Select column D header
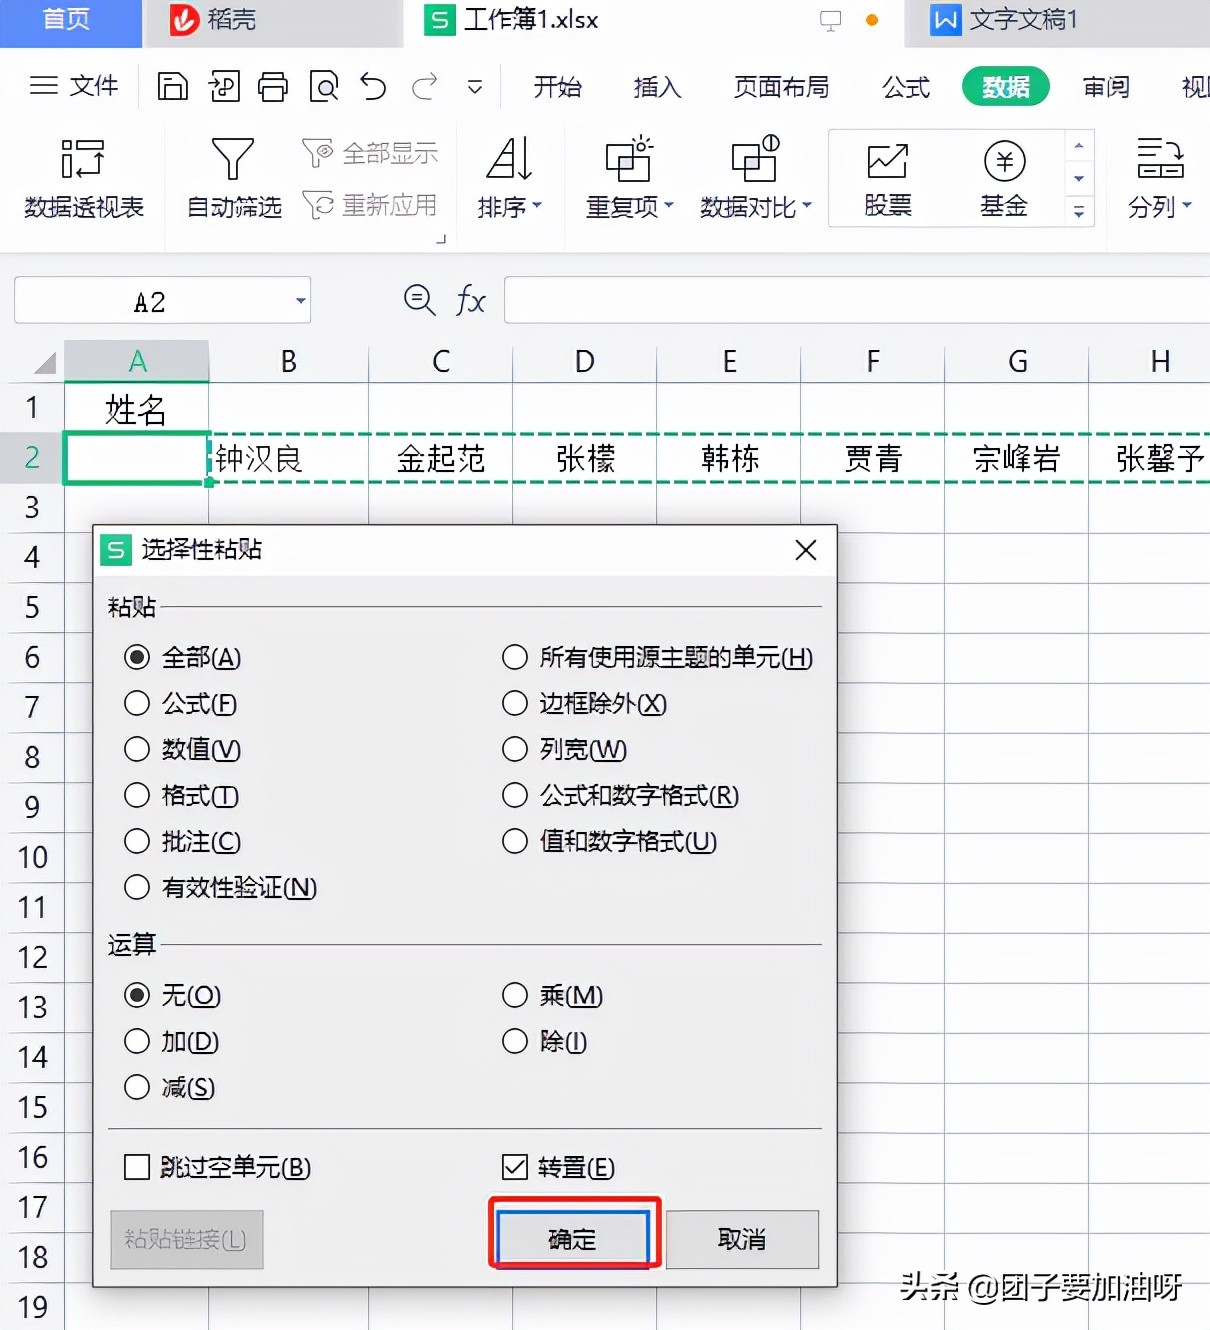The image size is (1210, 1330). coord(585,362)
